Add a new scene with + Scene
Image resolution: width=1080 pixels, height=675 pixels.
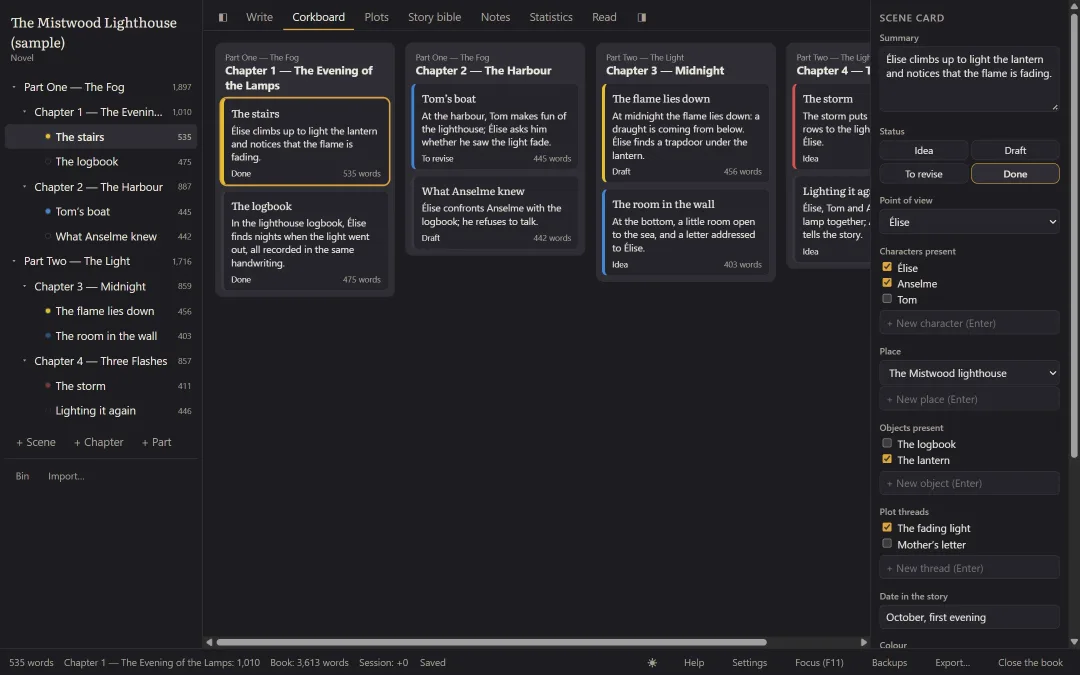[x=36, y=442]
